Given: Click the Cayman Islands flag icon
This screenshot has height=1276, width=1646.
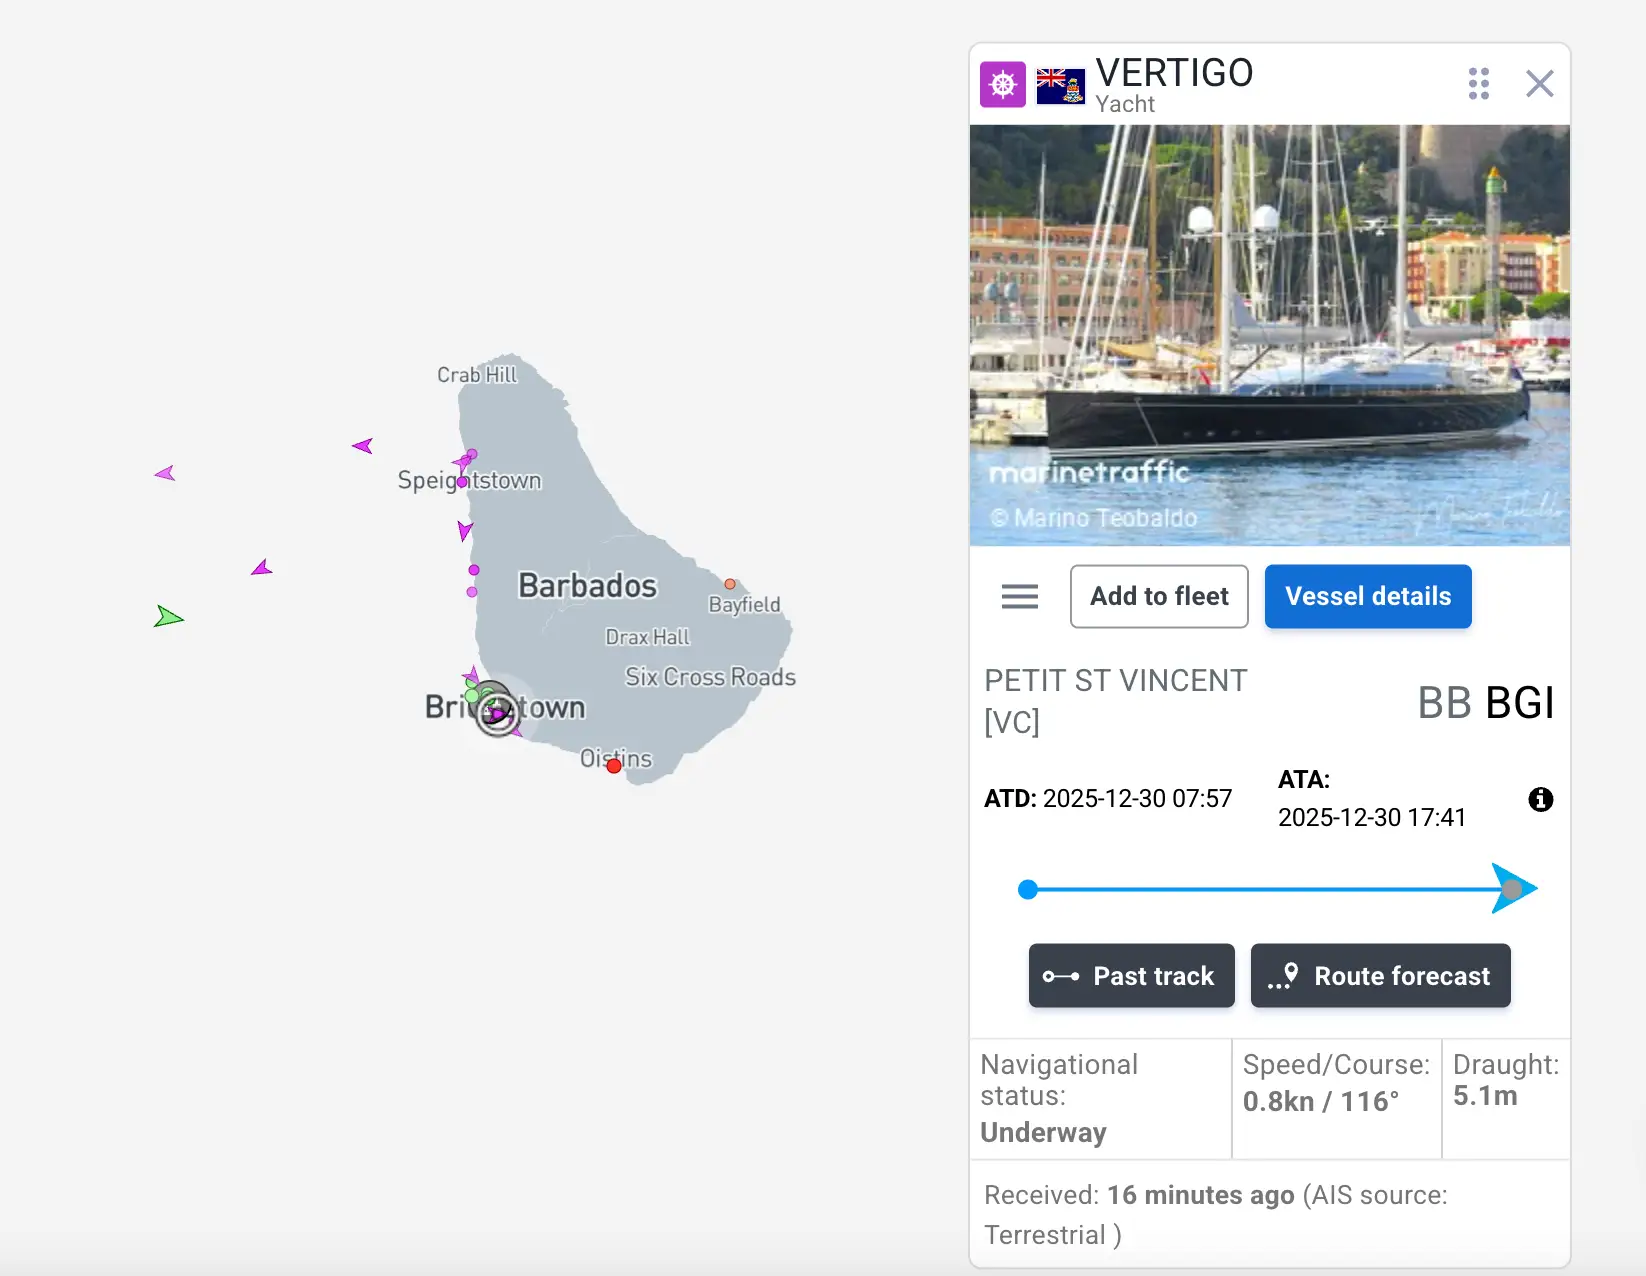Looking at the screenshot, I should point(1060,86).
